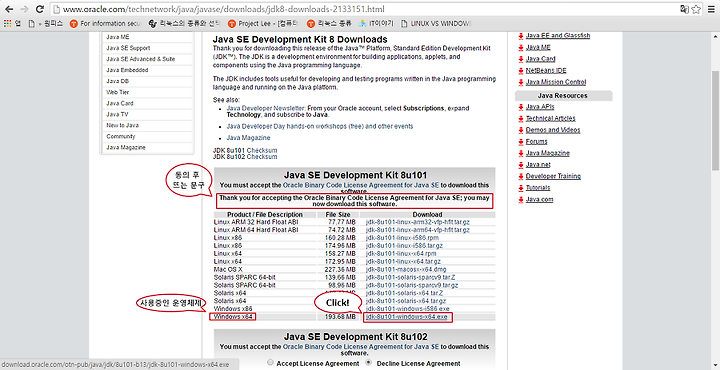Open the translate page icon in address bar

tap(685, 9)
